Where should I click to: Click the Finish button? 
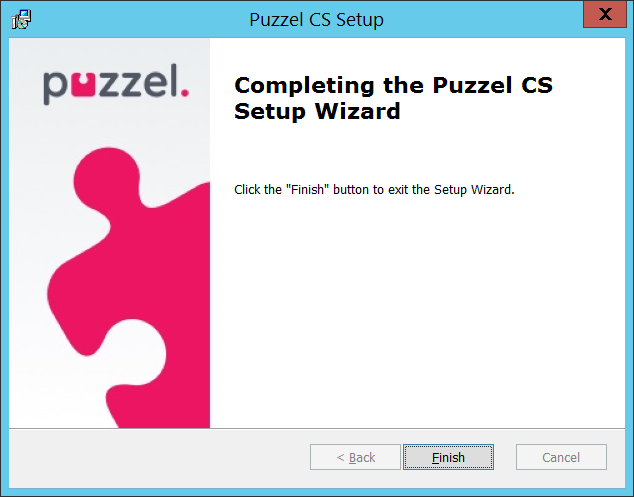point(448,457)
